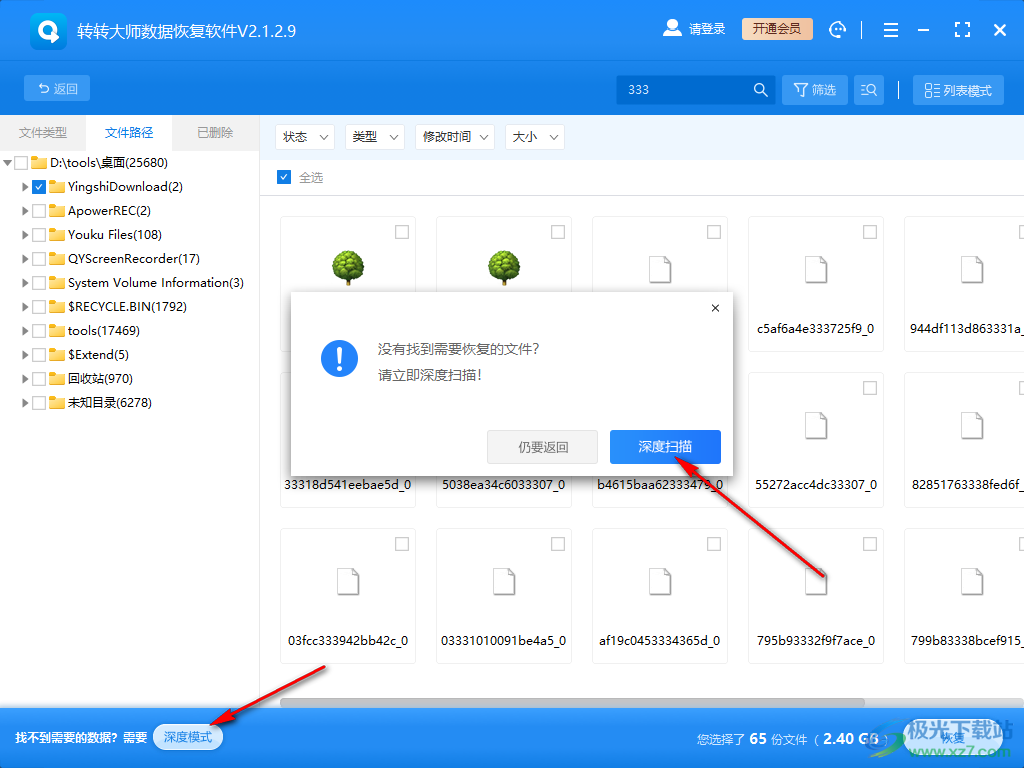Check the Youku Files folder checkbox
Image resolution: width=1024 pixels, height=768 pixels.
coord(39,234)
